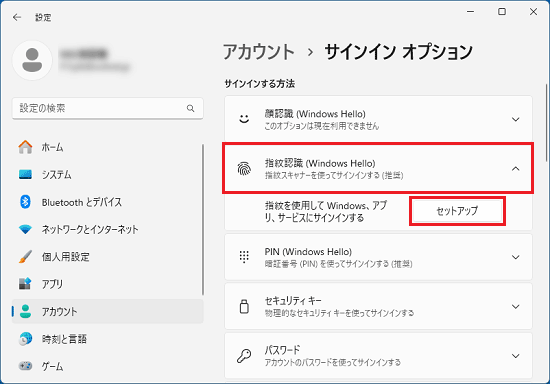Click the search magnifier icon
Viewport: 550px width, 384px height.
[x=190, y=108]
